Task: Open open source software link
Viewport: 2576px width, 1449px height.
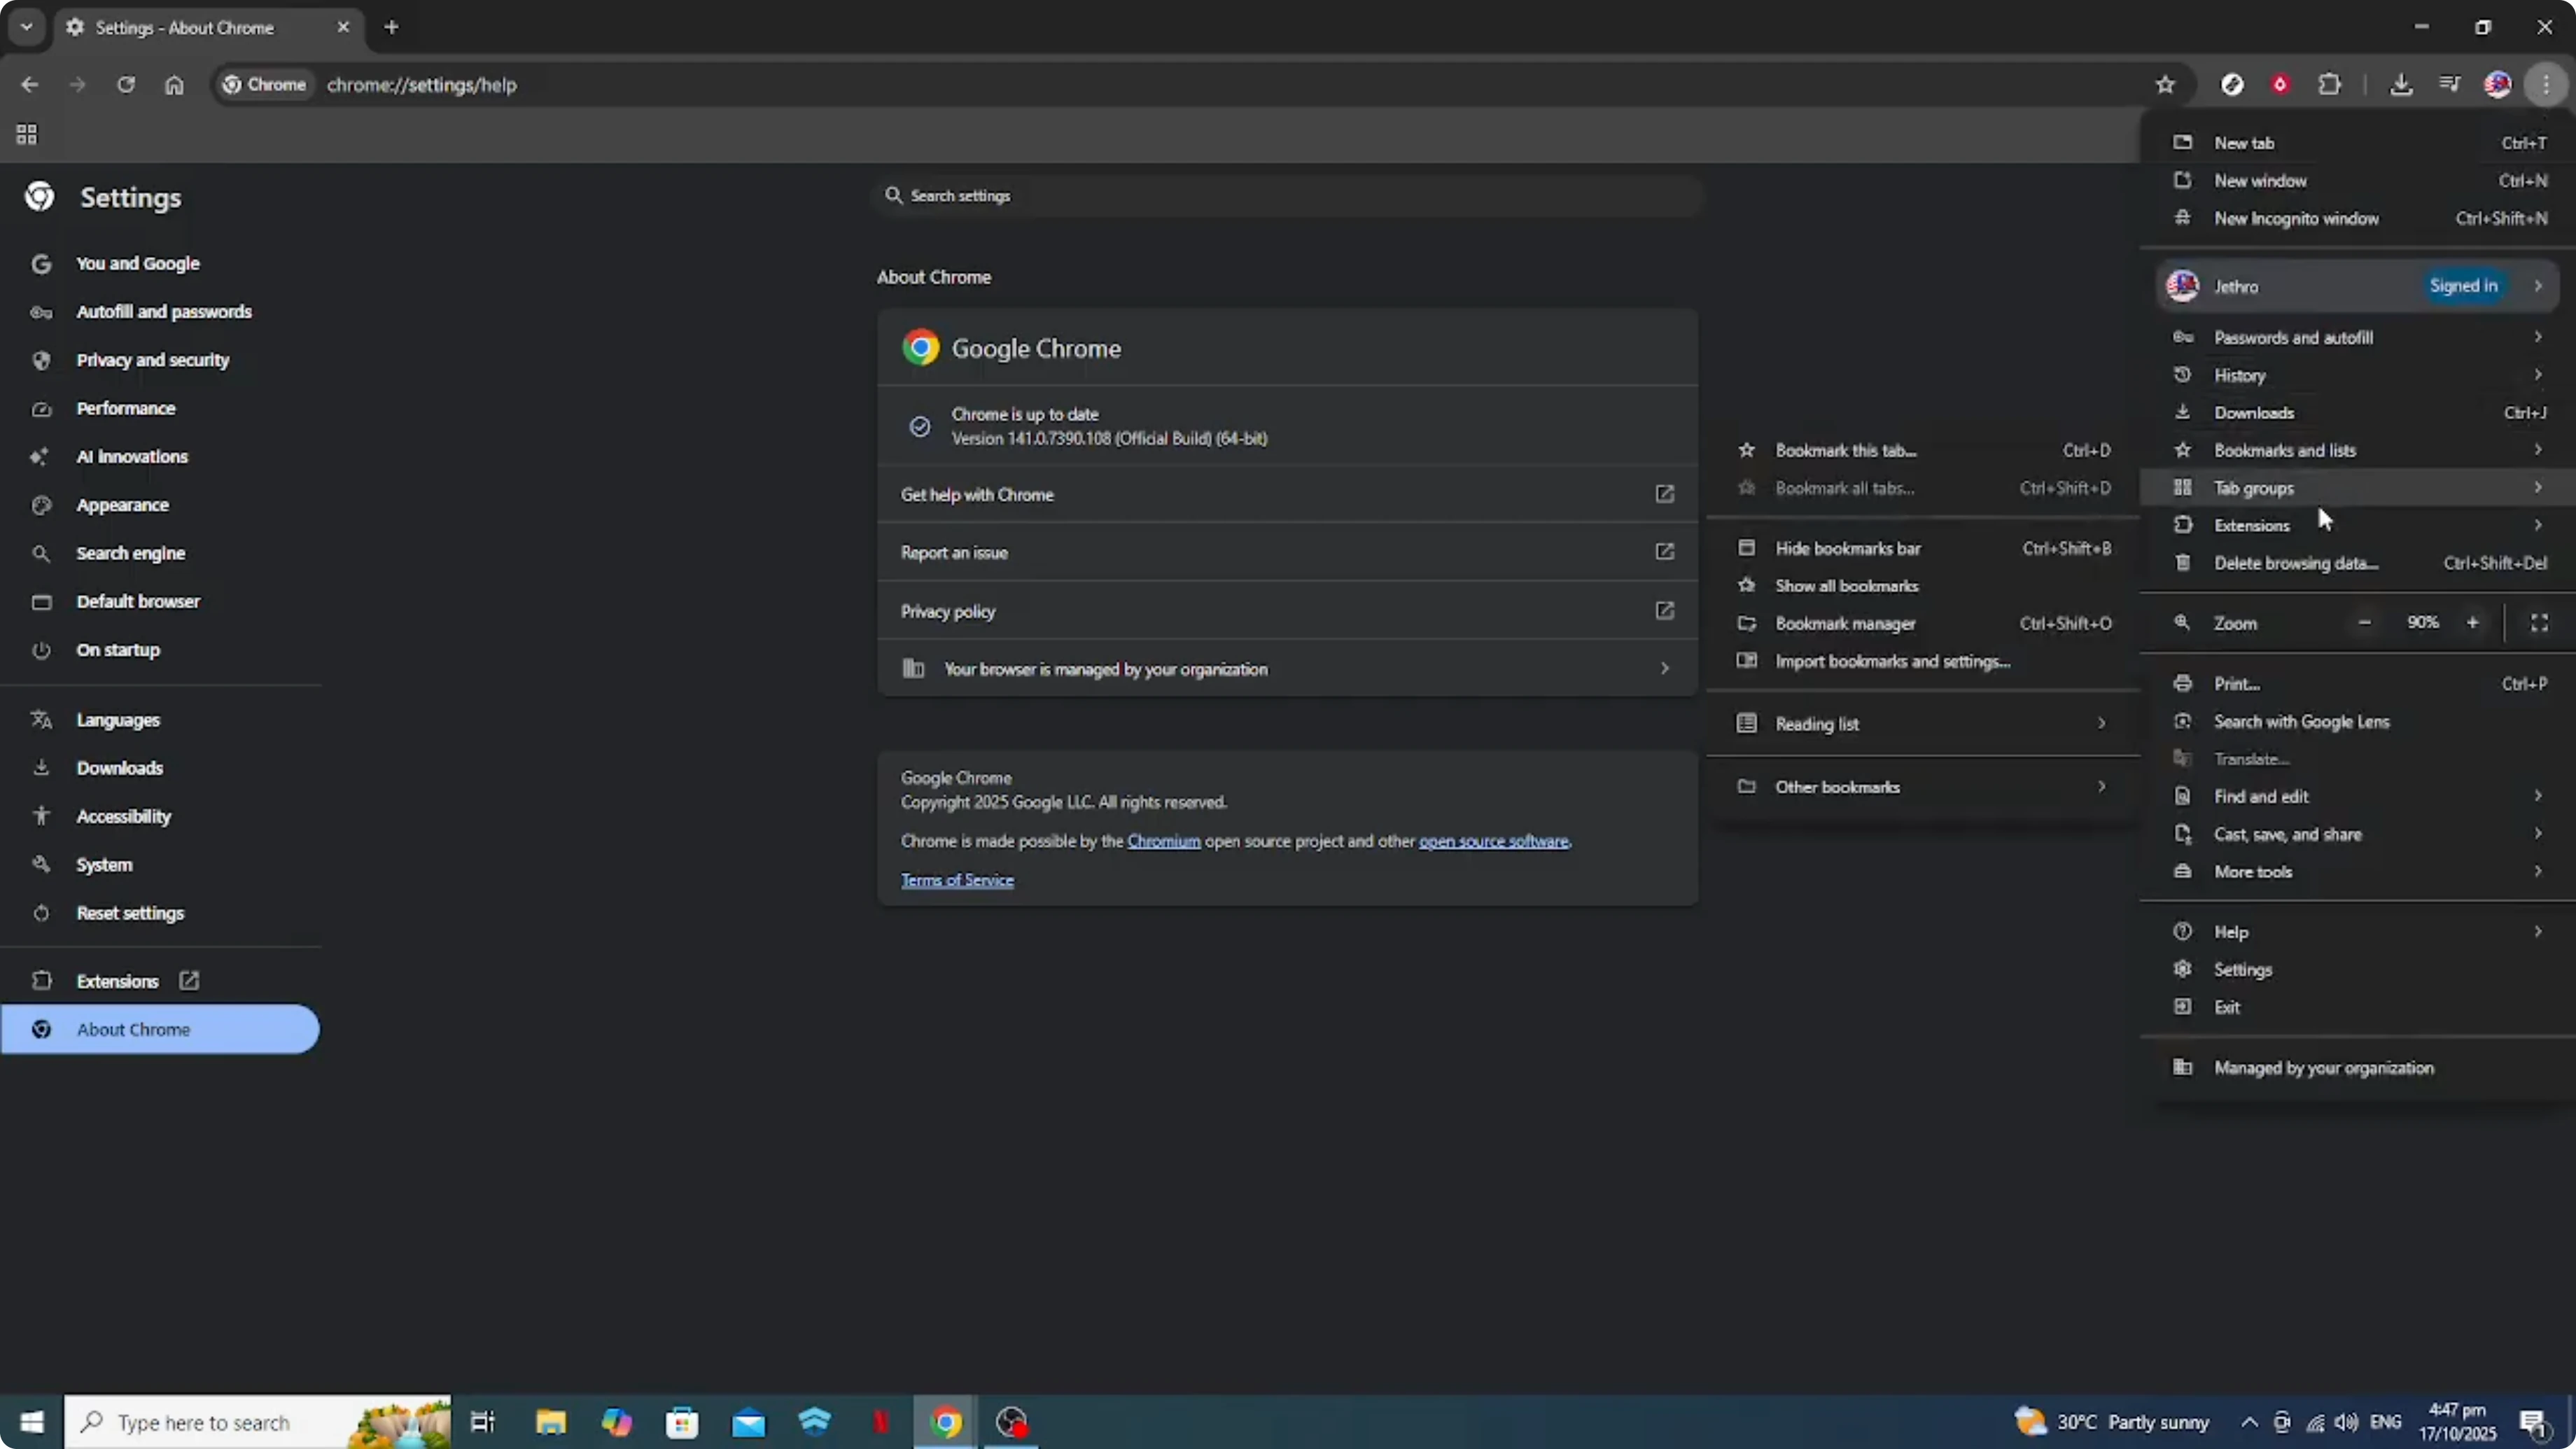Action: click(x=1494, y=842)
